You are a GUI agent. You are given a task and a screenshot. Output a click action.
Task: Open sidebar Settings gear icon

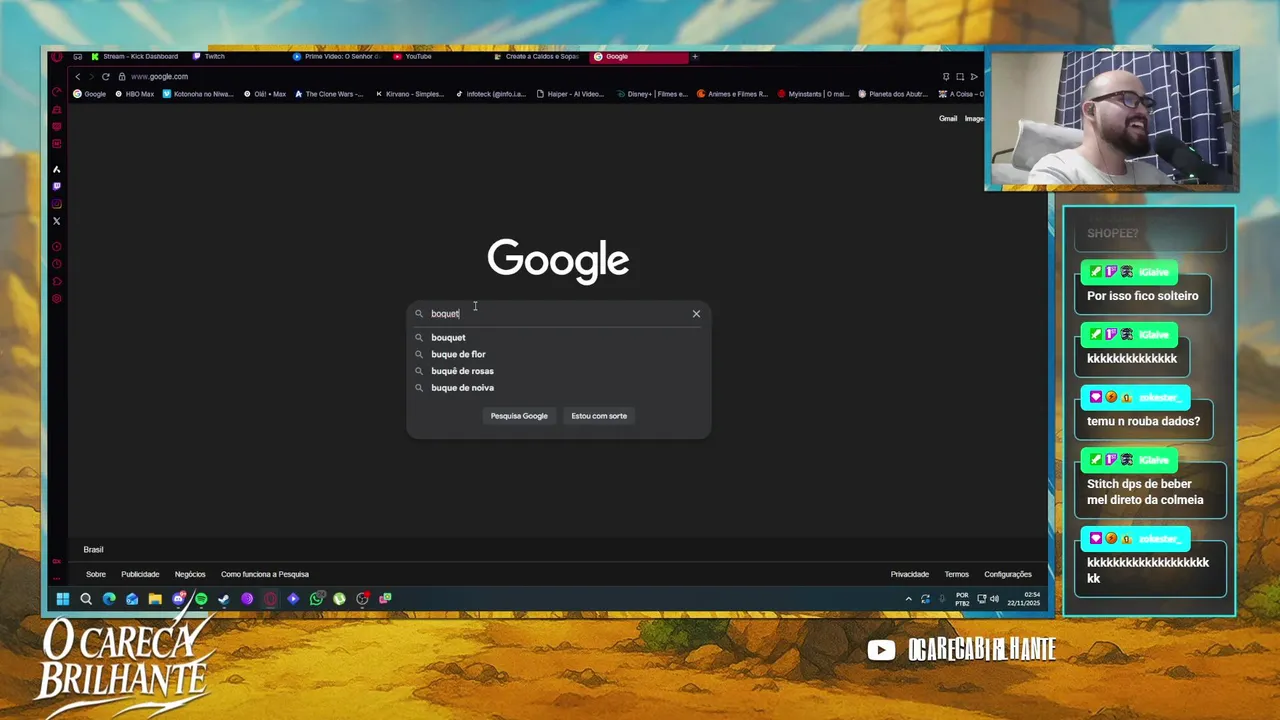coord(57,298)
